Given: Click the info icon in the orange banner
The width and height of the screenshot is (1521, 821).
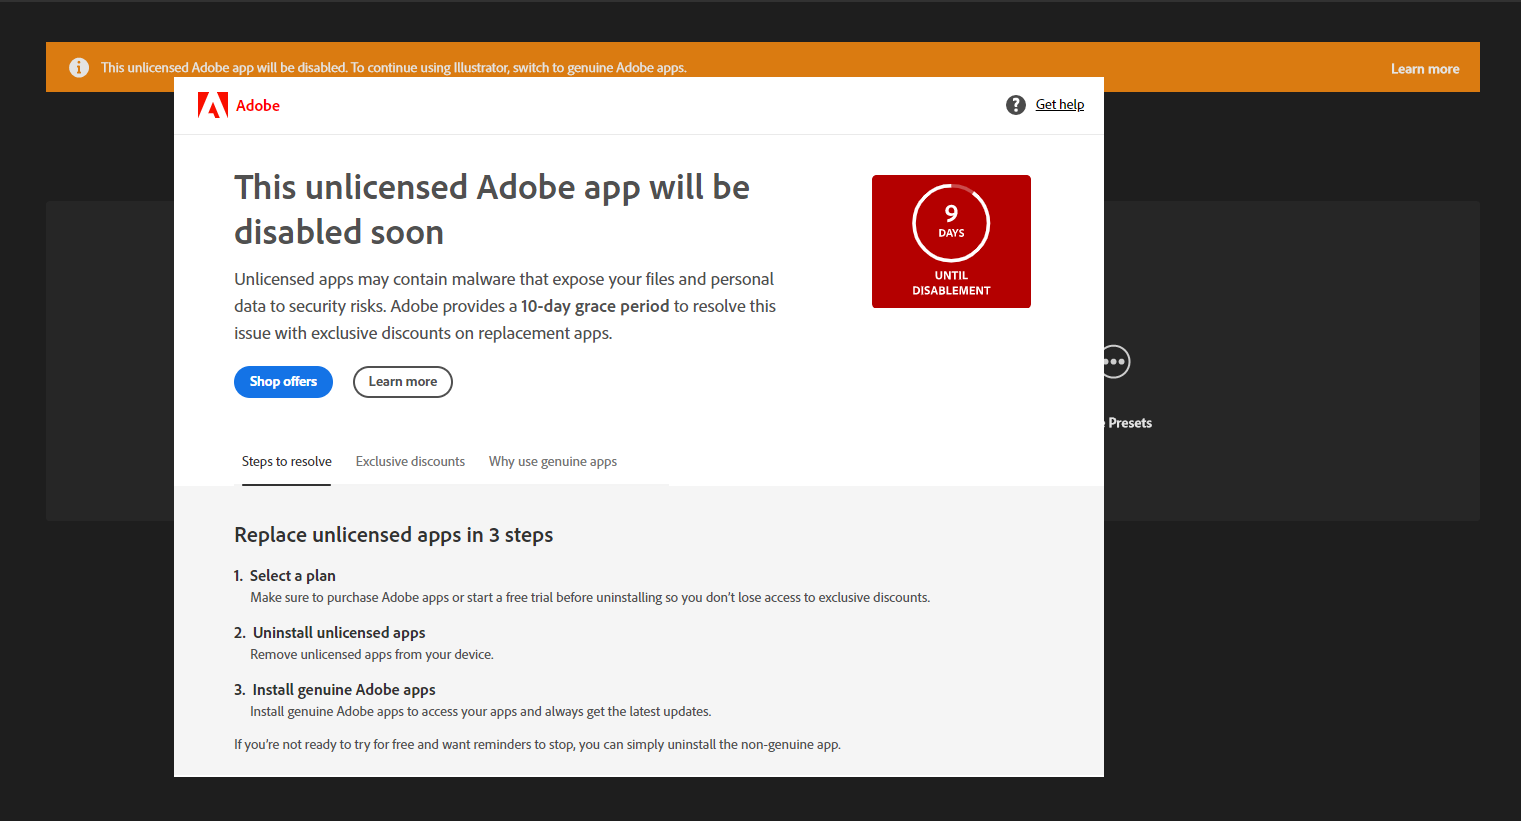Looking at the screenshot, I should (79, 68).
